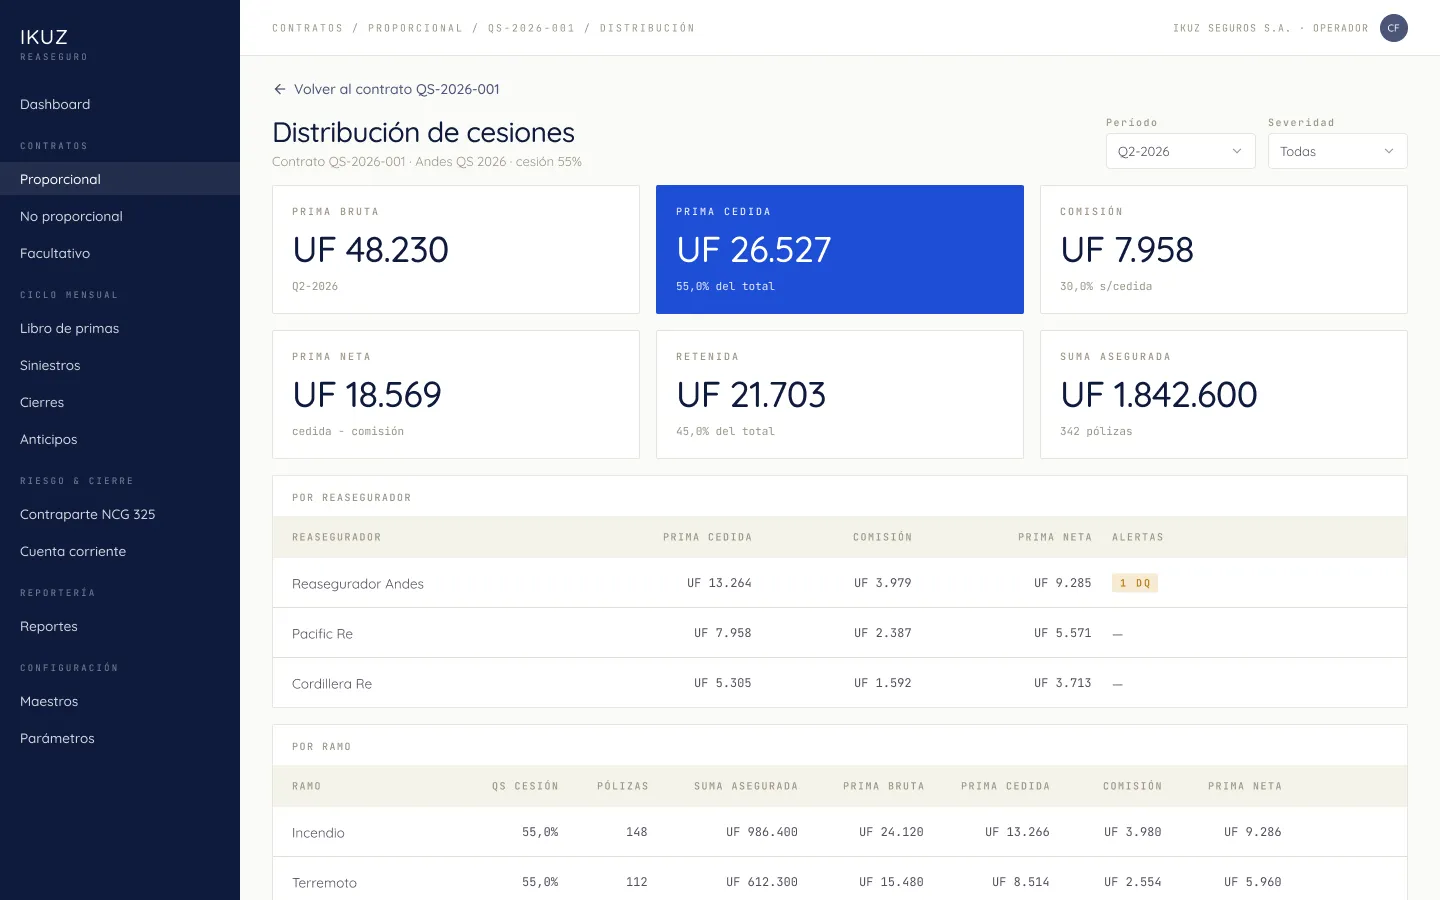
Task: Select the Reasegurador Andes row name
Action: click(x=358, y=584)
